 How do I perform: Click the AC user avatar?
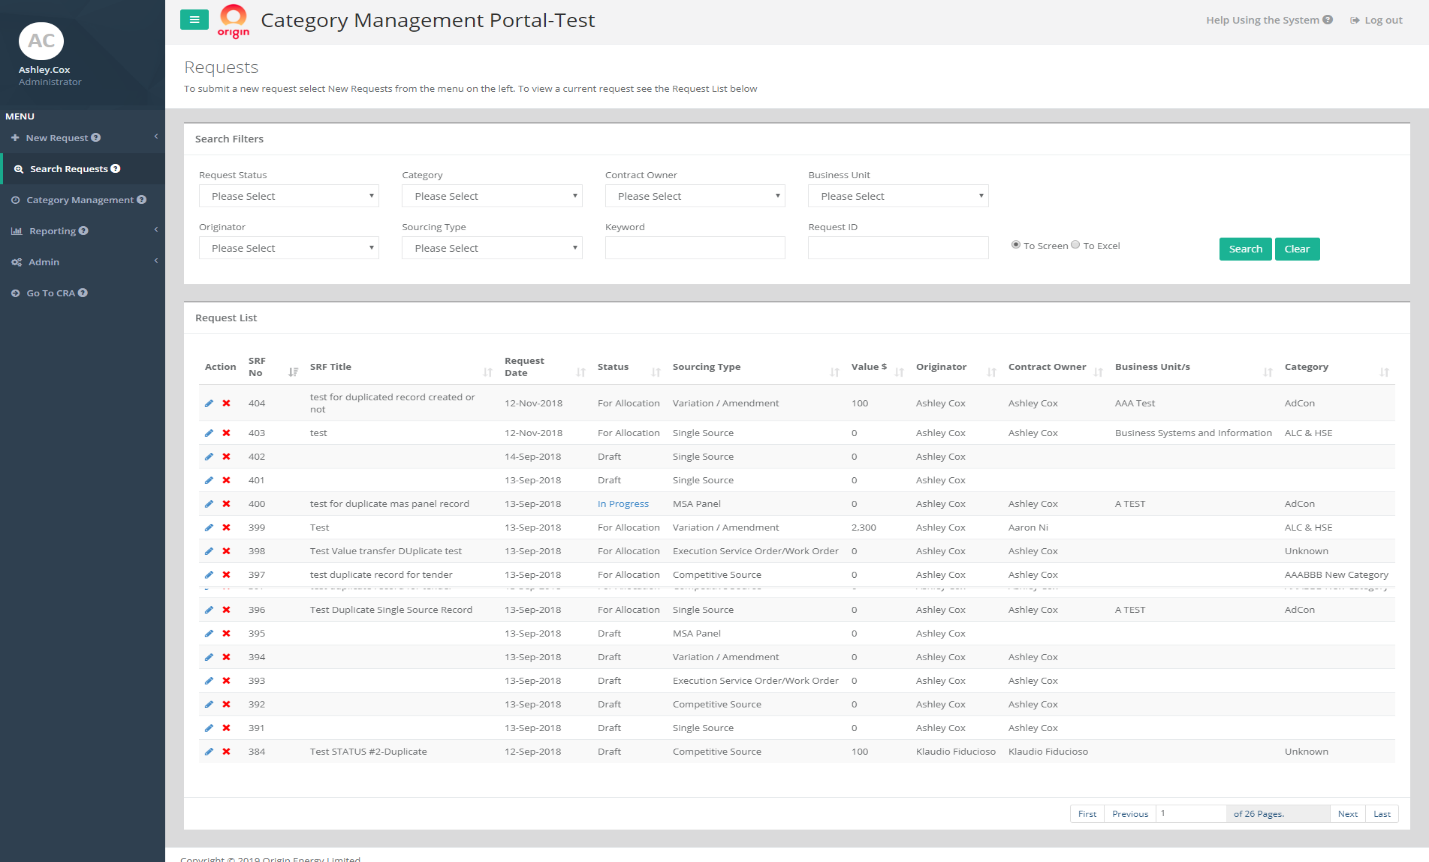(41, 41)
